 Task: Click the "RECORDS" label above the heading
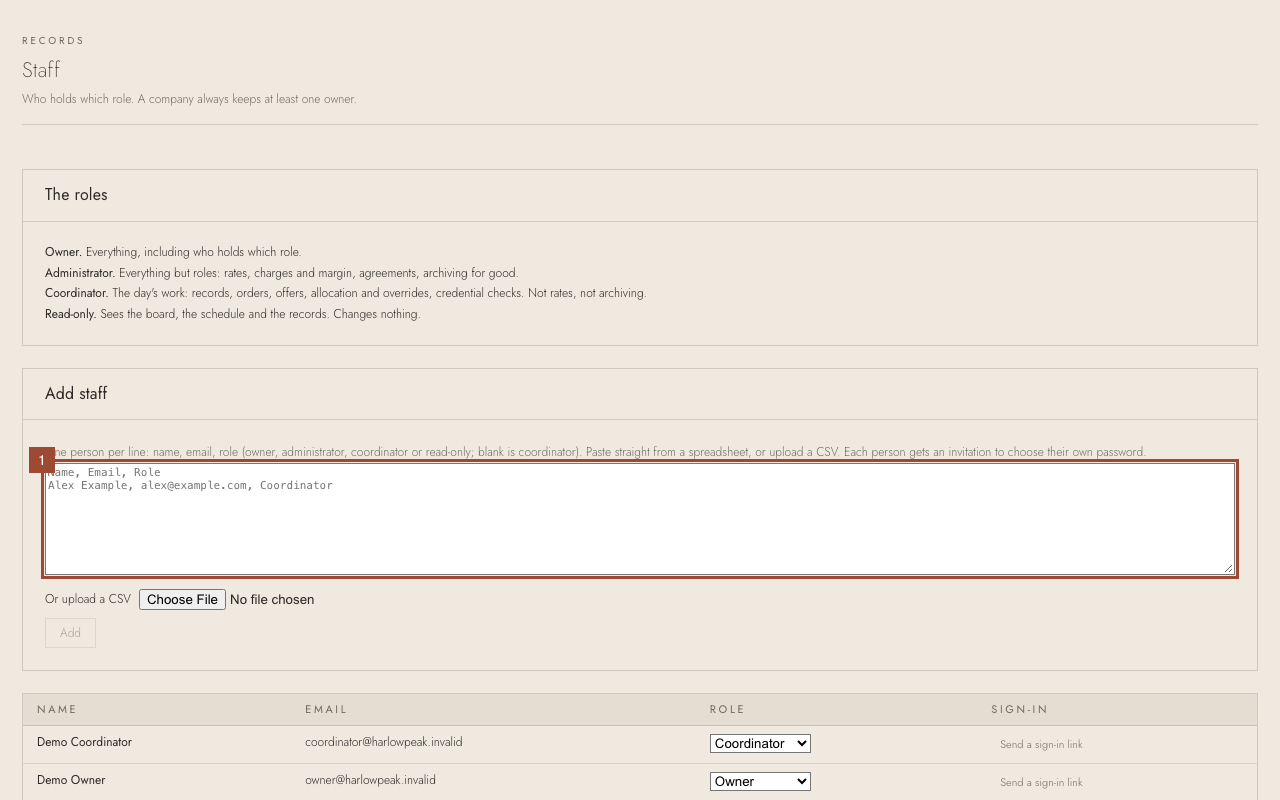click(53, 41)
